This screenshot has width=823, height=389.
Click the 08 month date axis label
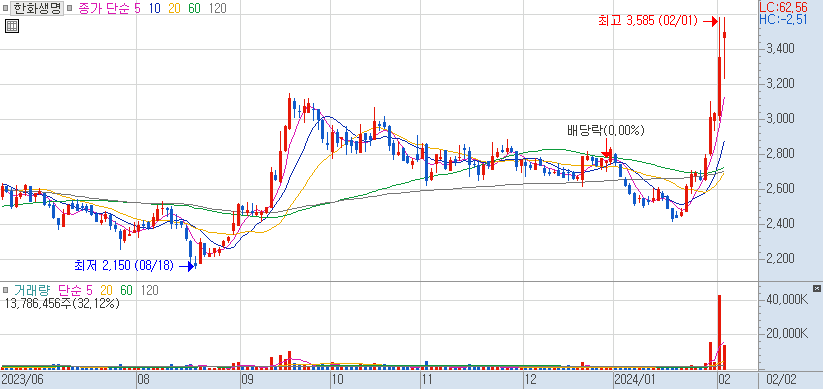144,380
